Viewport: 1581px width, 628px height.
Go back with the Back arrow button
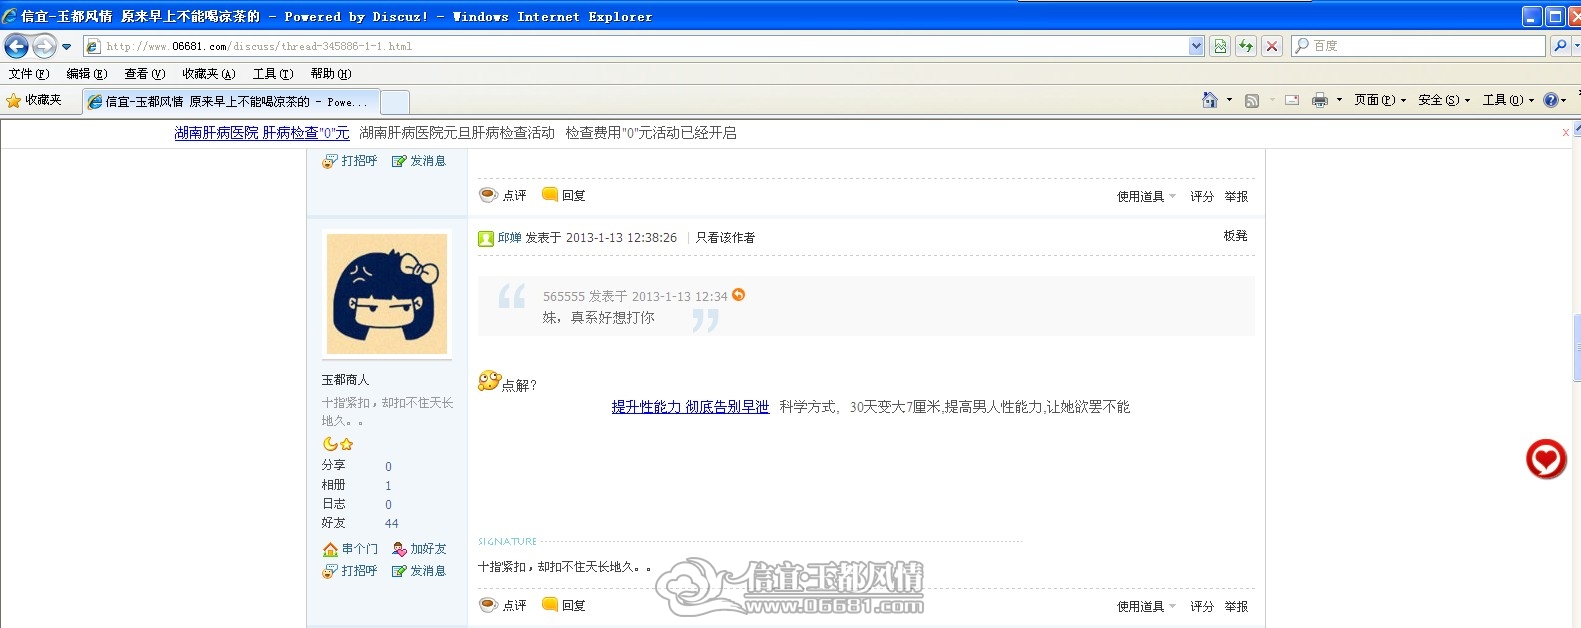click(16, 46)
